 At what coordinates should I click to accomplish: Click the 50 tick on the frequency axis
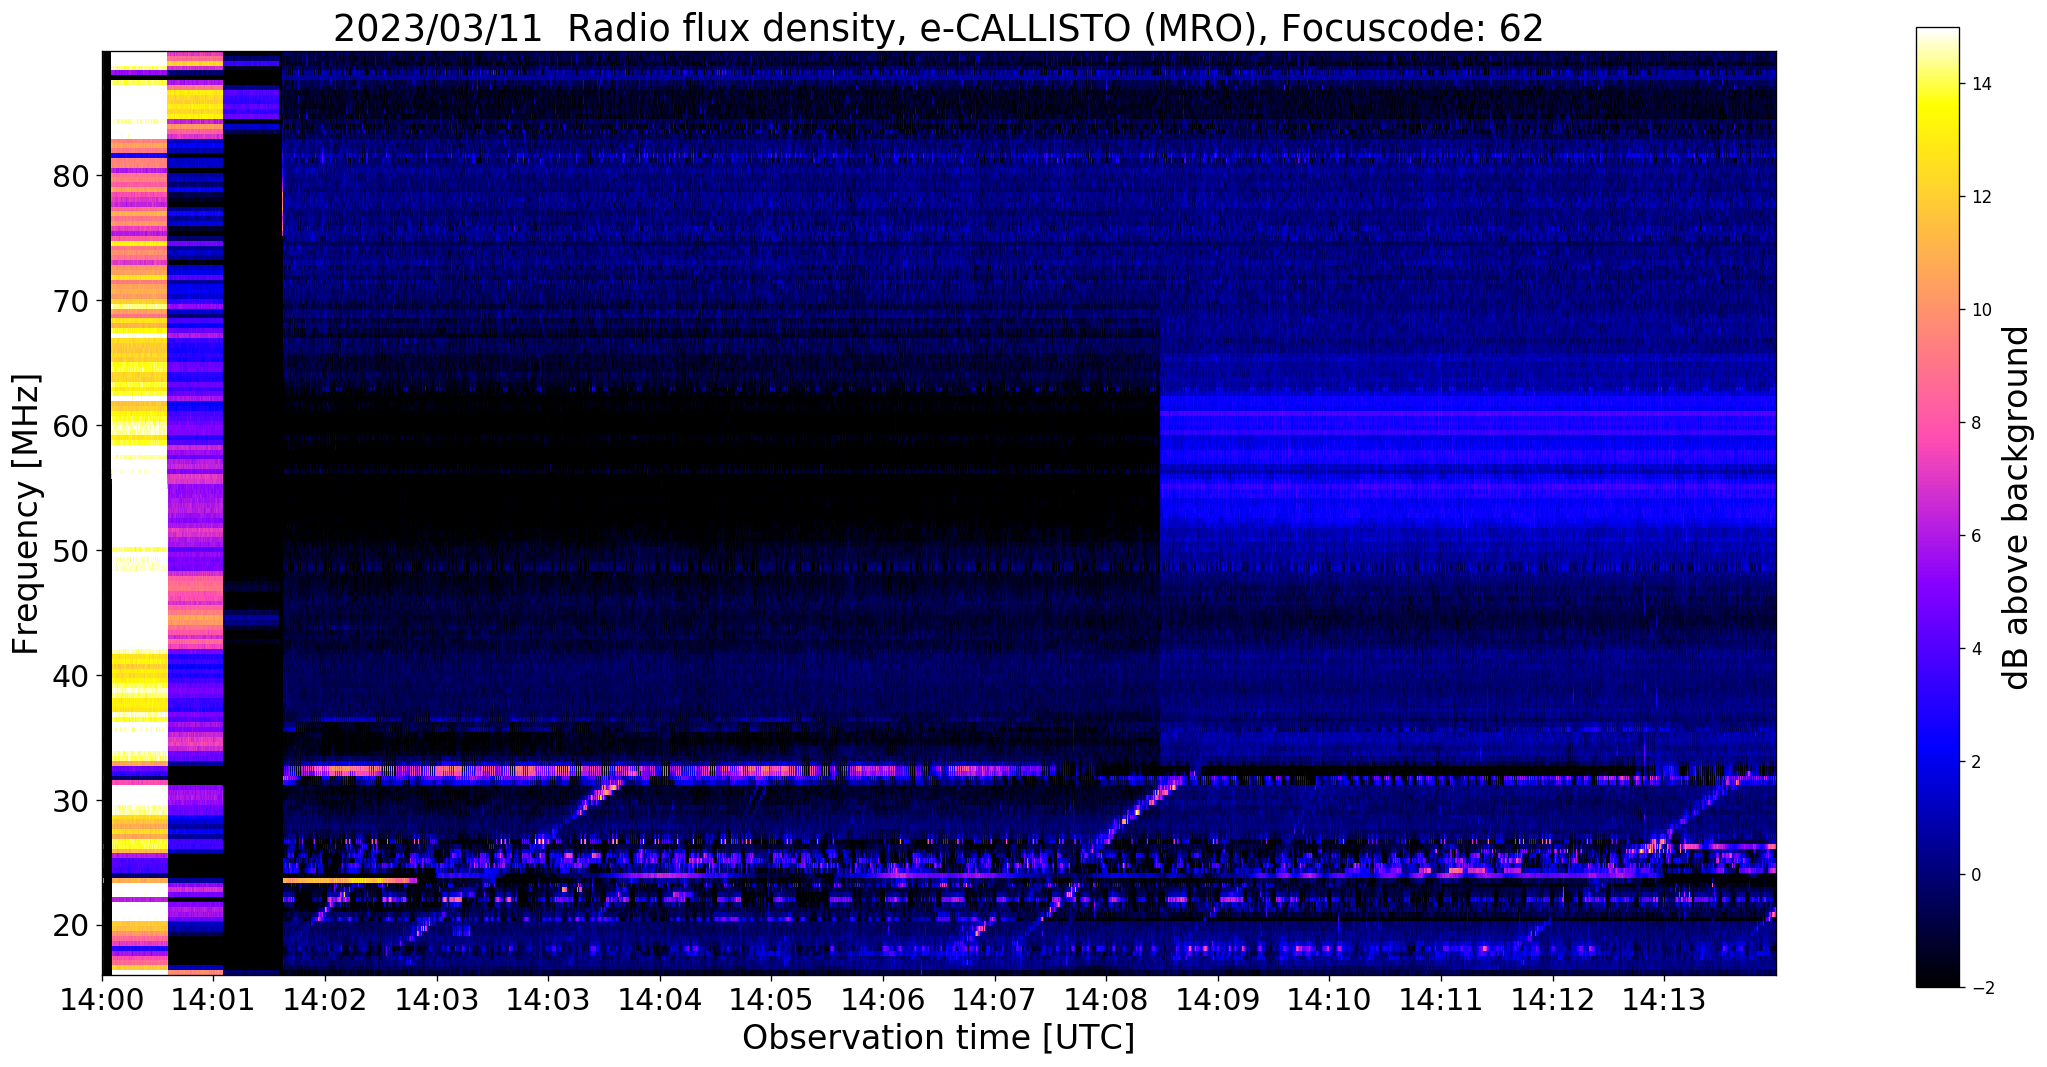tap(71, 551)
